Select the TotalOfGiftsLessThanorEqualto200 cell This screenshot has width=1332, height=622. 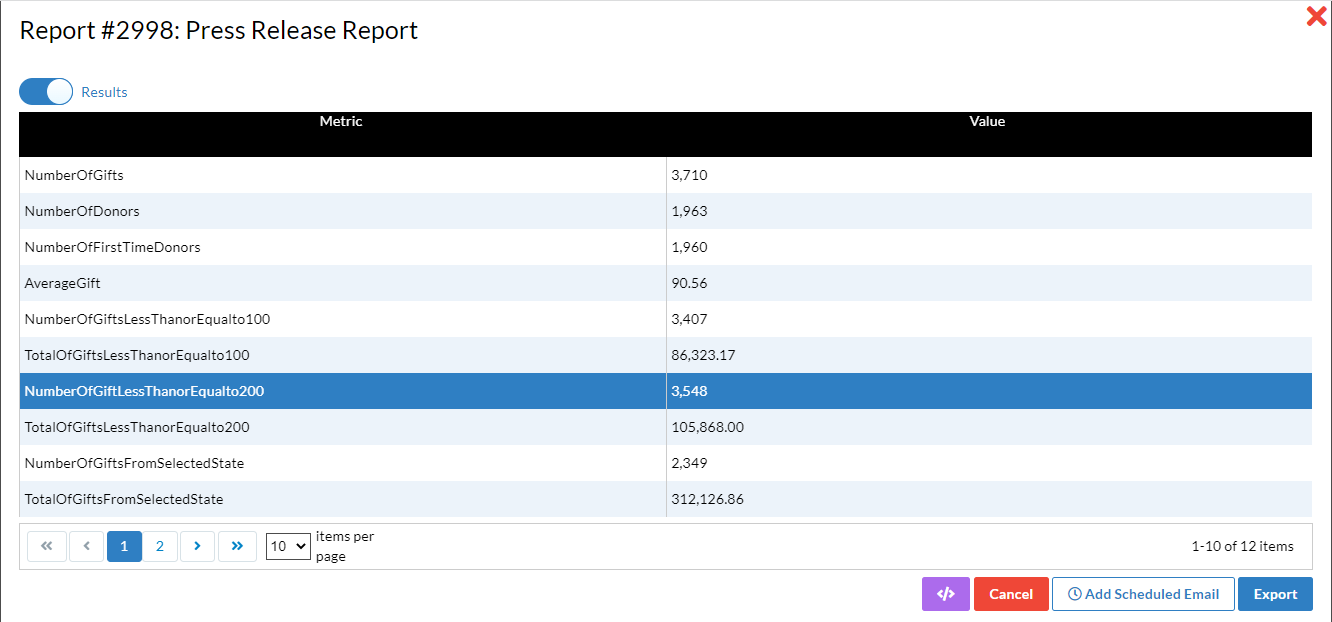(343, 427)
